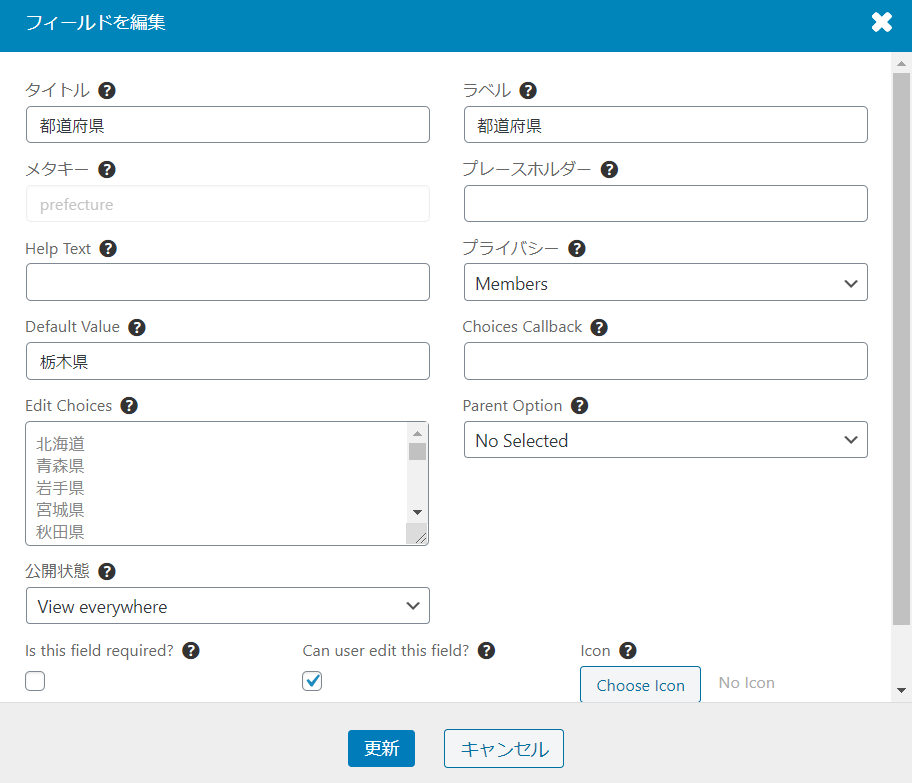Screen dimensions: 912x783
Task: Click help icon next to Edit Choices
Action: coord(129,405)
